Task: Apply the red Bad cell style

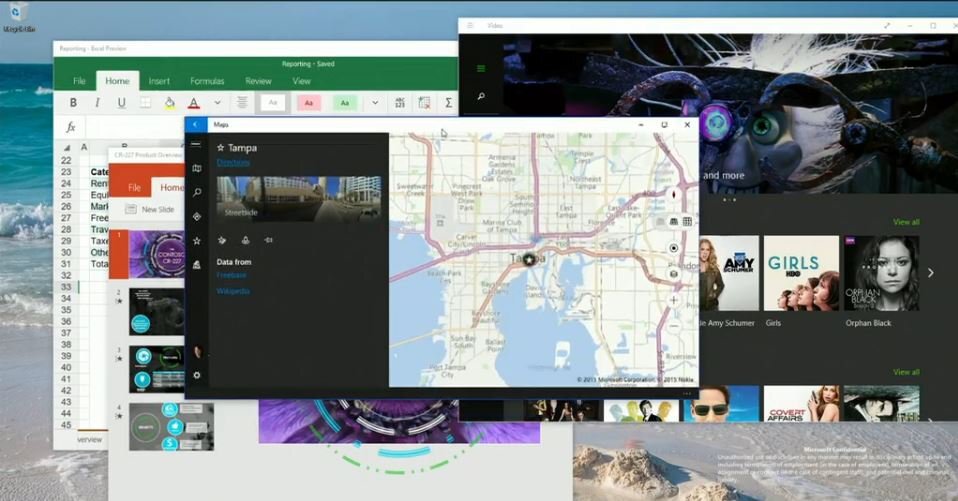Action: point(309,103)
